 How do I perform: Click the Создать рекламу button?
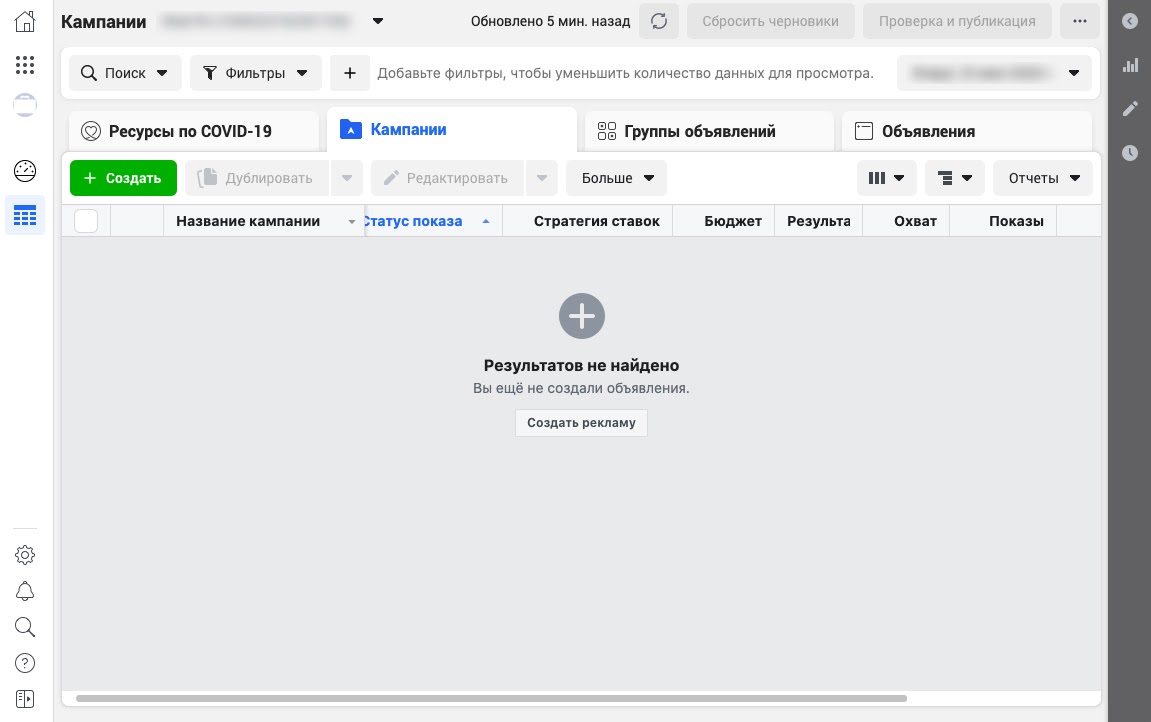coord(581,423)
